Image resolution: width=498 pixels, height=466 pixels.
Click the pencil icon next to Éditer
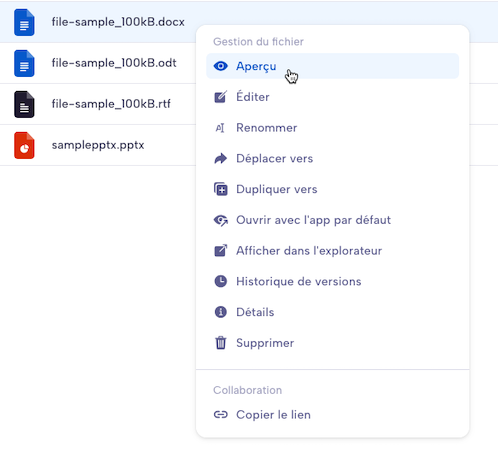pos(220,97)
